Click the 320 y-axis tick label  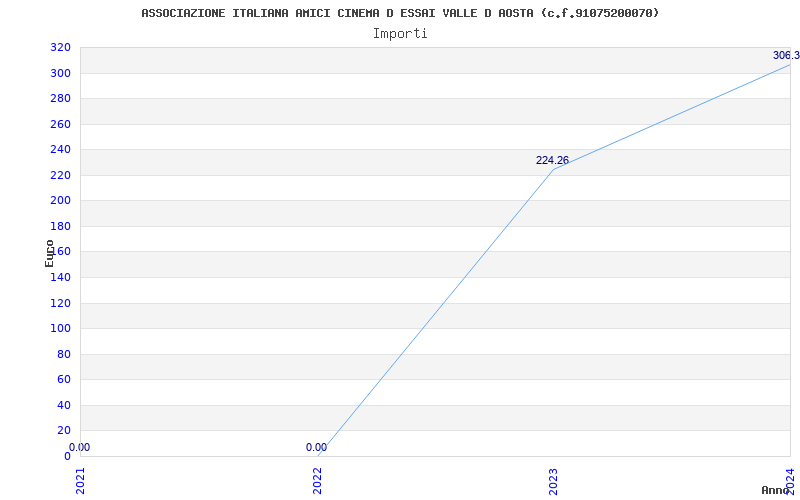pyautogui.click(x=60, y=47)
